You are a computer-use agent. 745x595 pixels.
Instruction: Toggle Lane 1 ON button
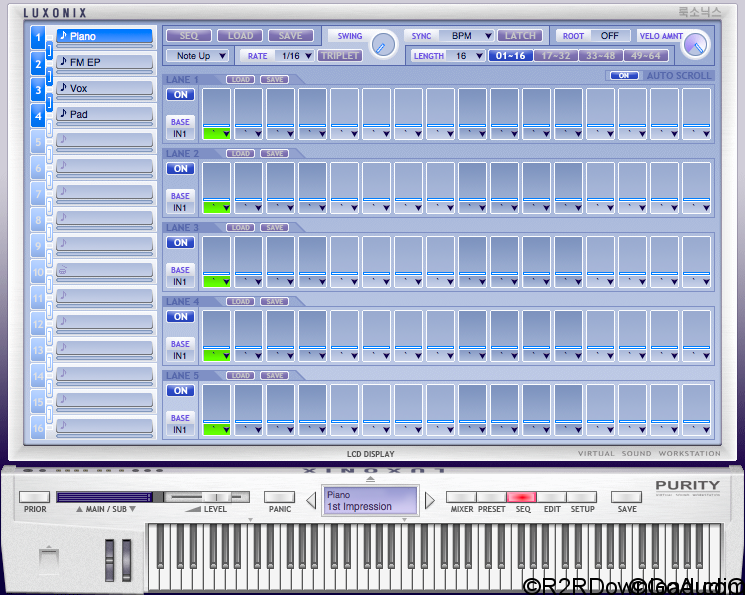(181, 95)
